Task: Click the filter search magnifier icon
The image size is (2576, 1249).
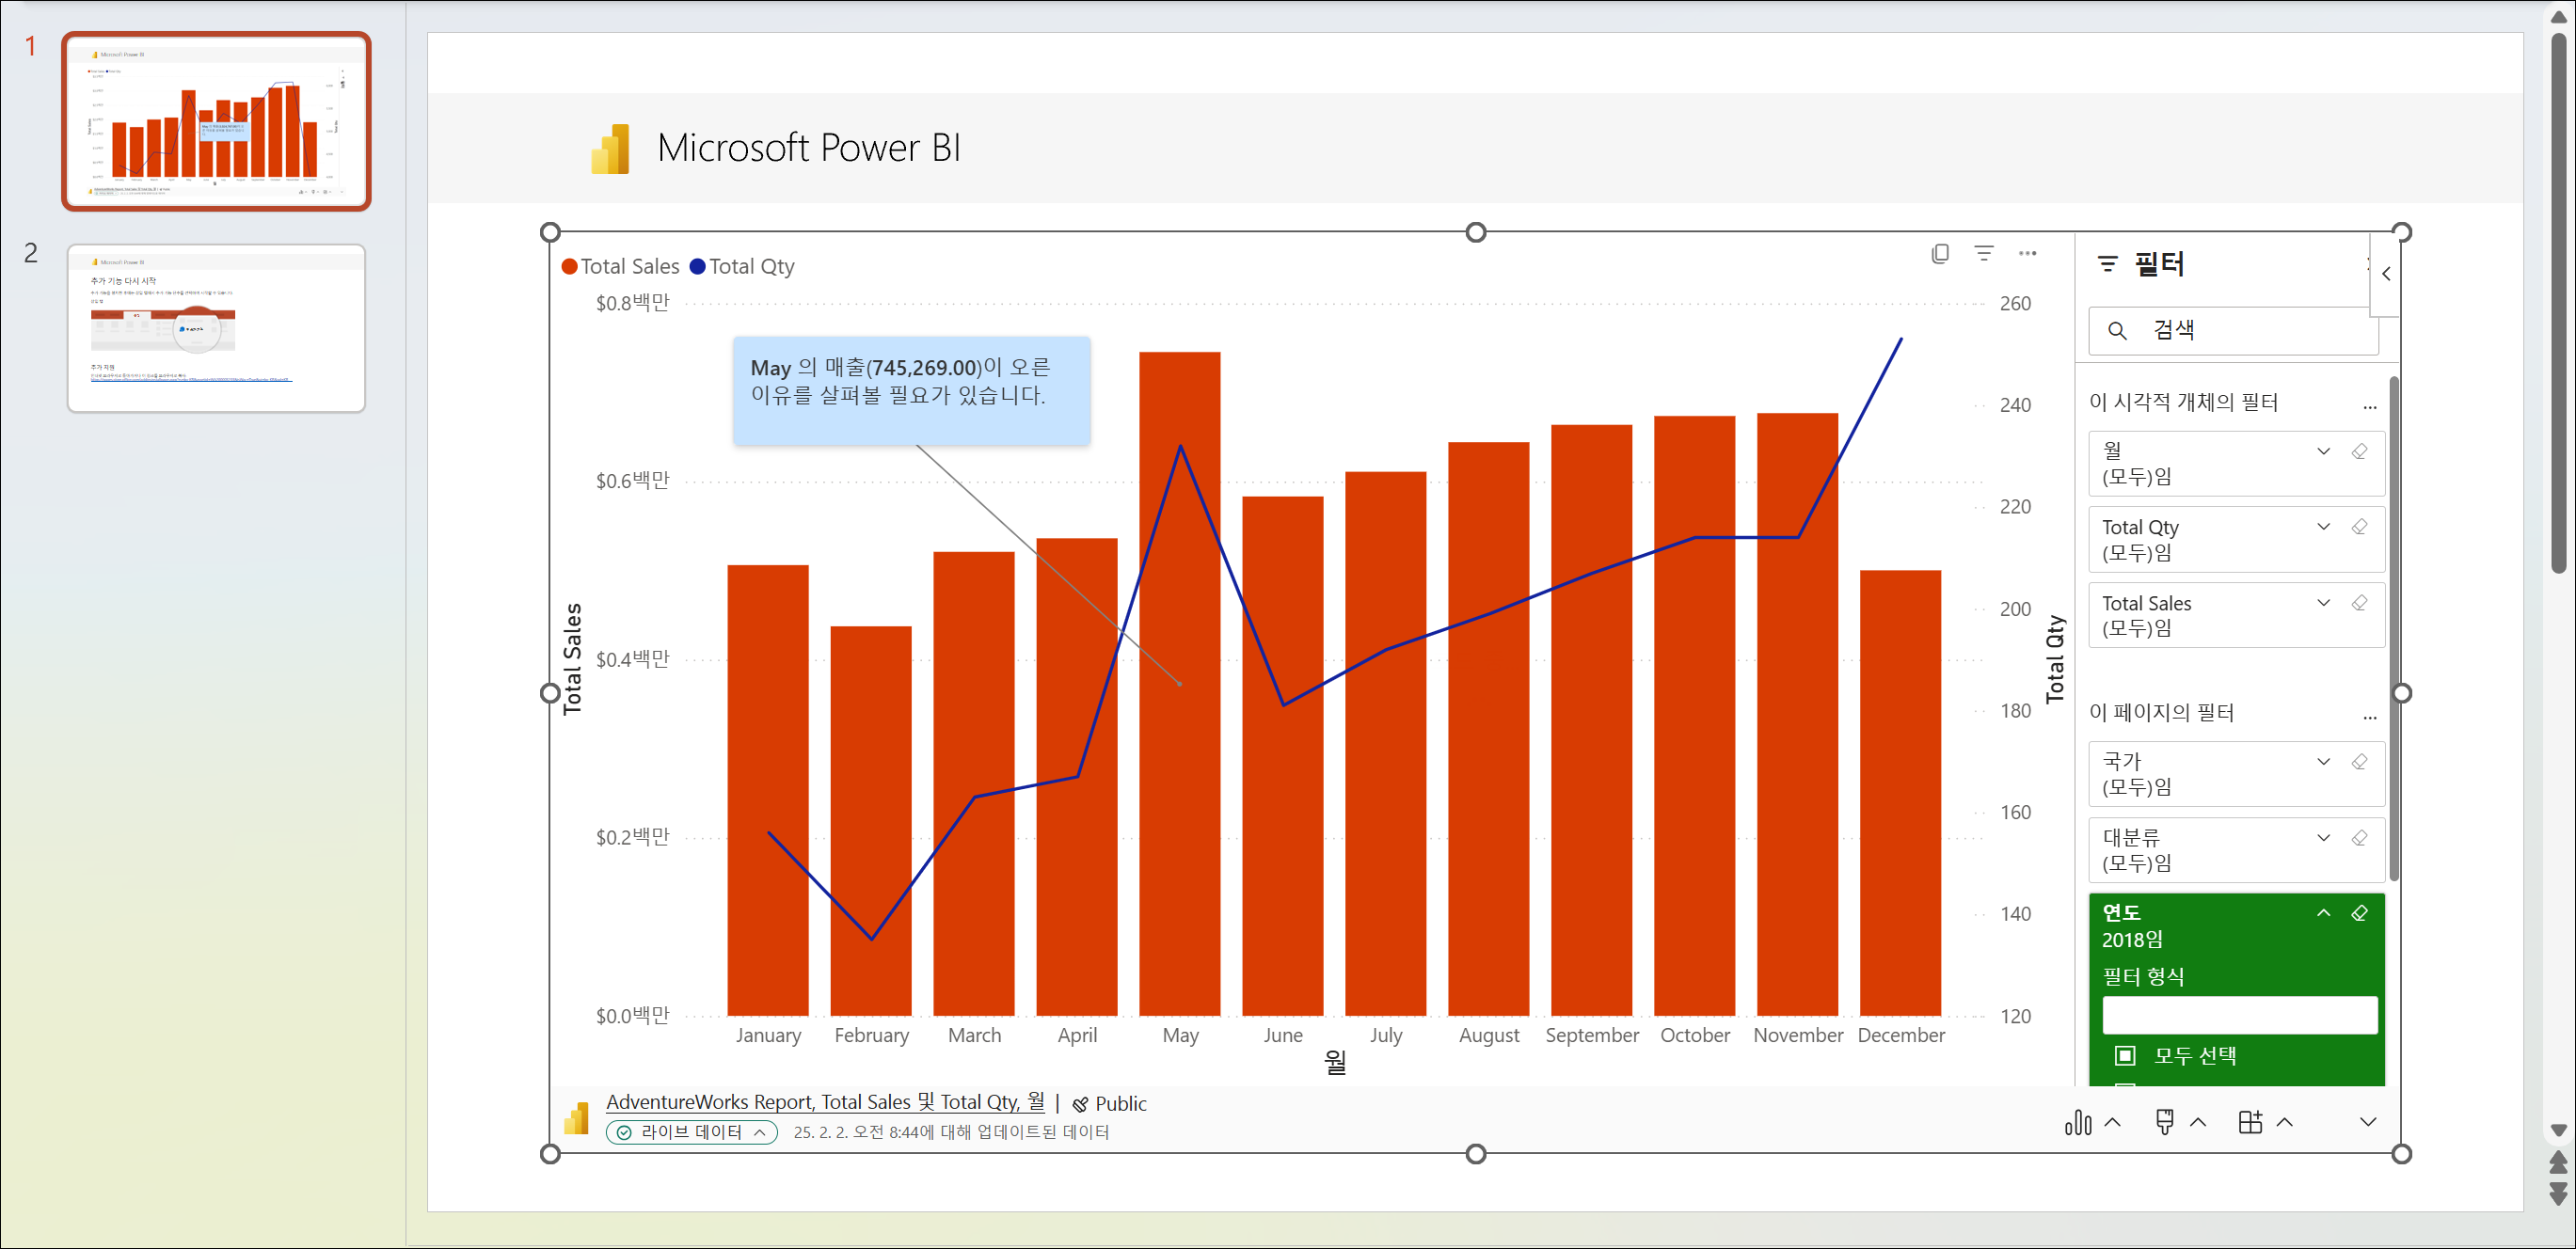Action: point(2117,330)
